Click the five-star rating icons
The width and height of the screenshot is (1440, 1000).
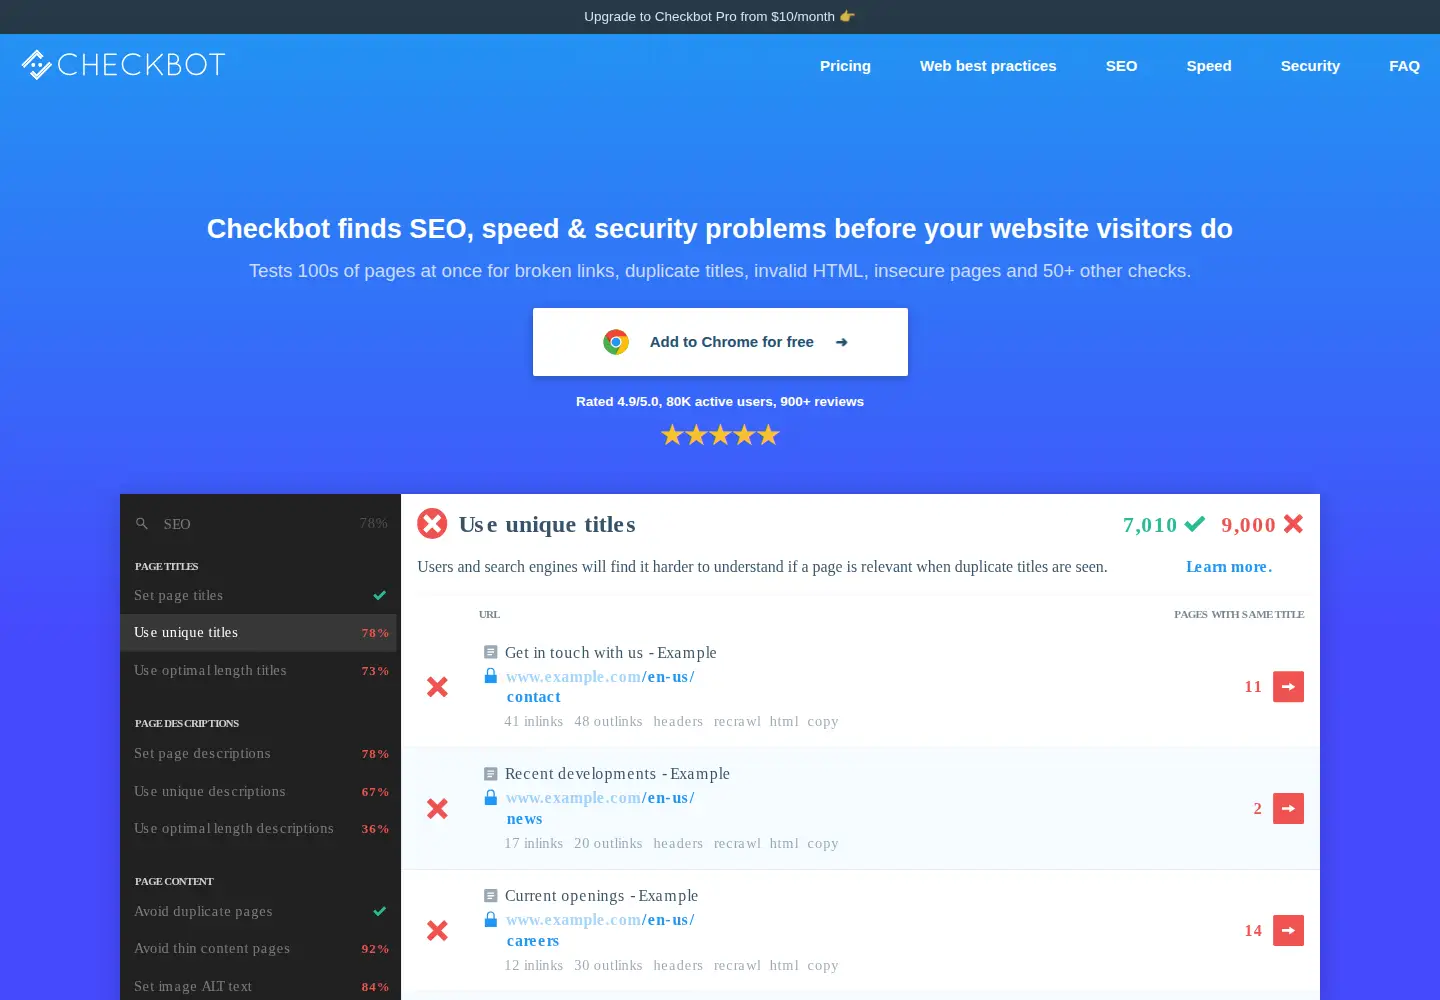(720, 435)
